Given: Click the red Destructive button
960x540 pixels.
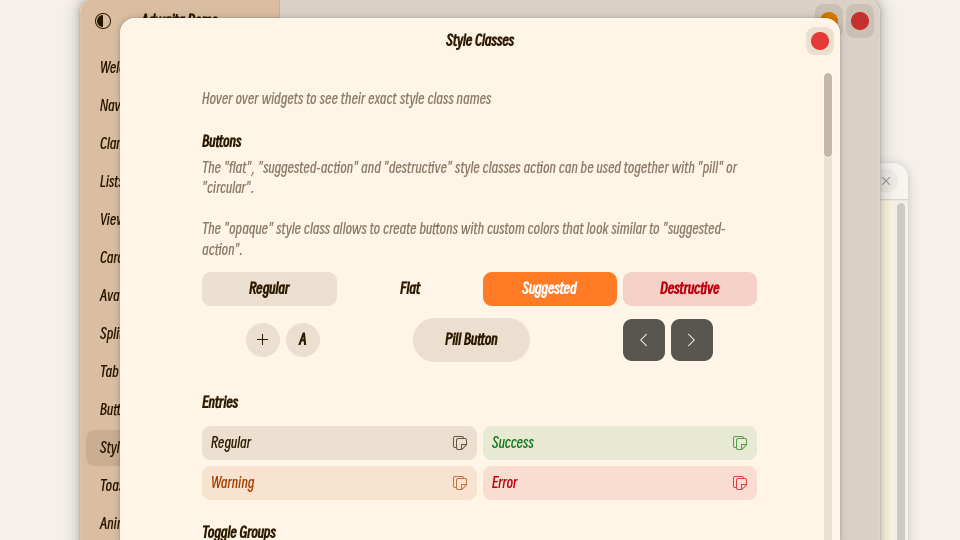Looking at the screenshot, I should point(690,289).
